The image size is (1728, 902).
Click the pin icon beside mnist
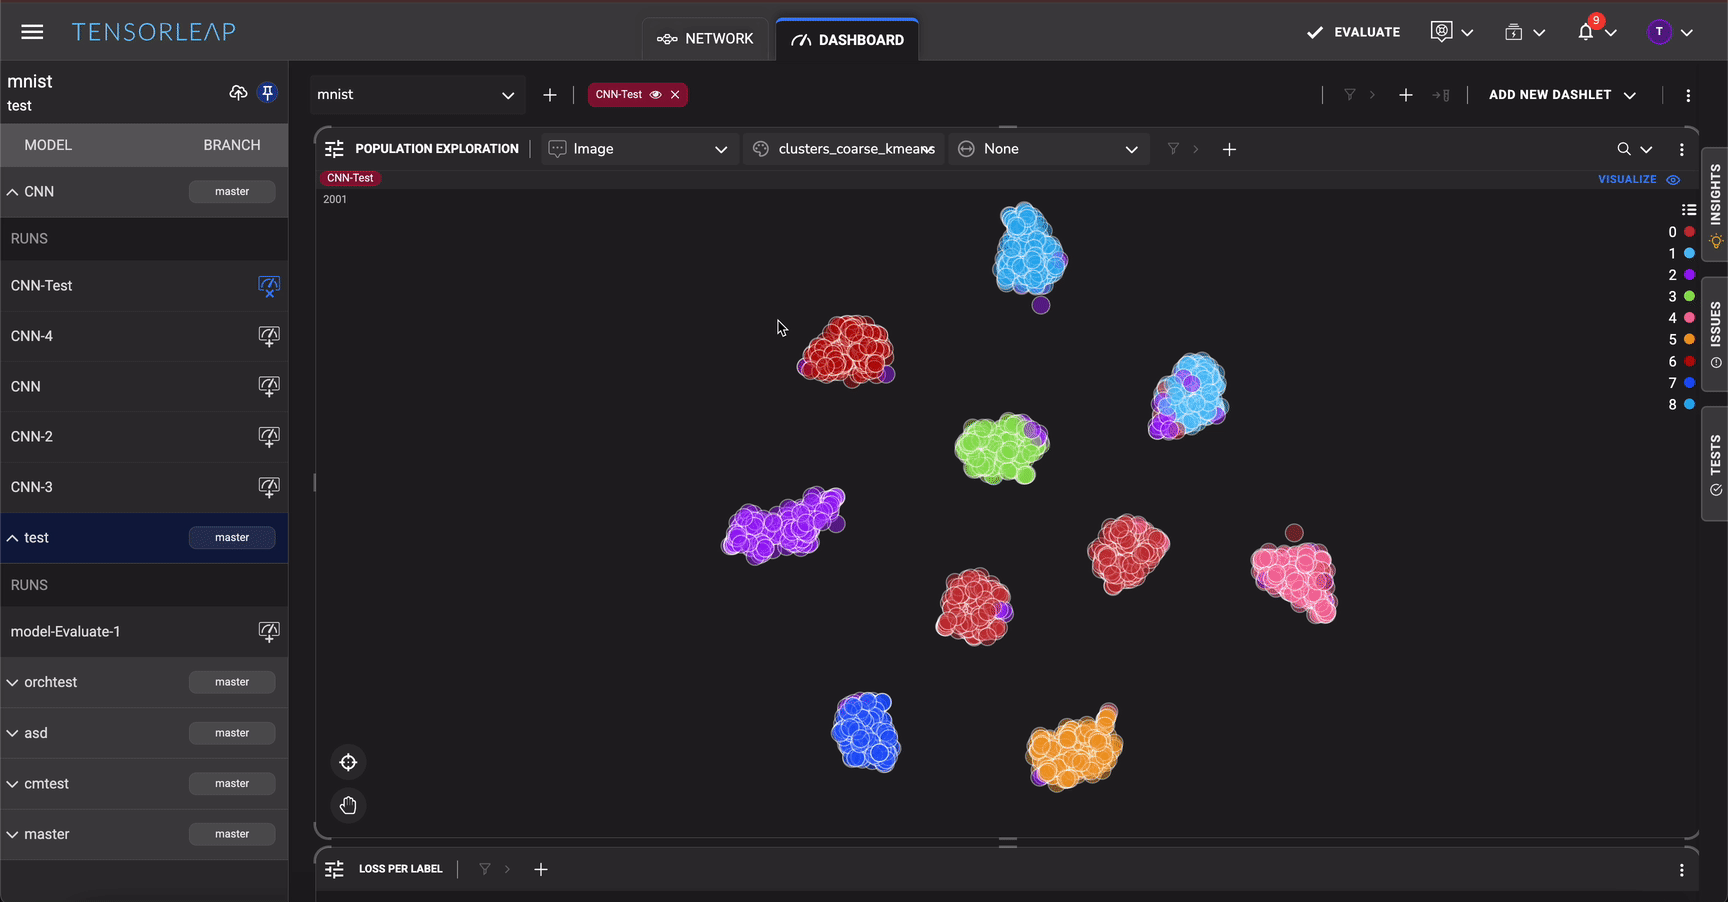tap(267, 93)
